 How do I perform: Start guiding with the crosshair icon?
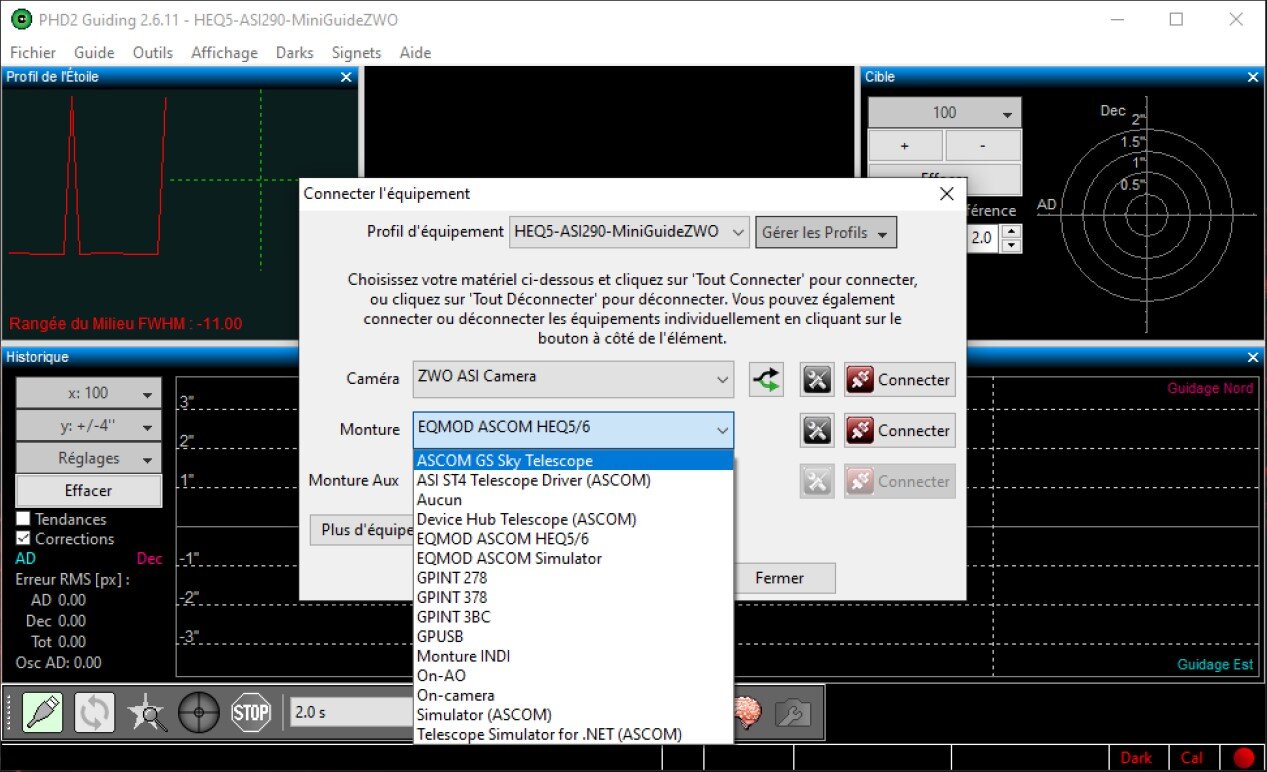tap(198, 712)
